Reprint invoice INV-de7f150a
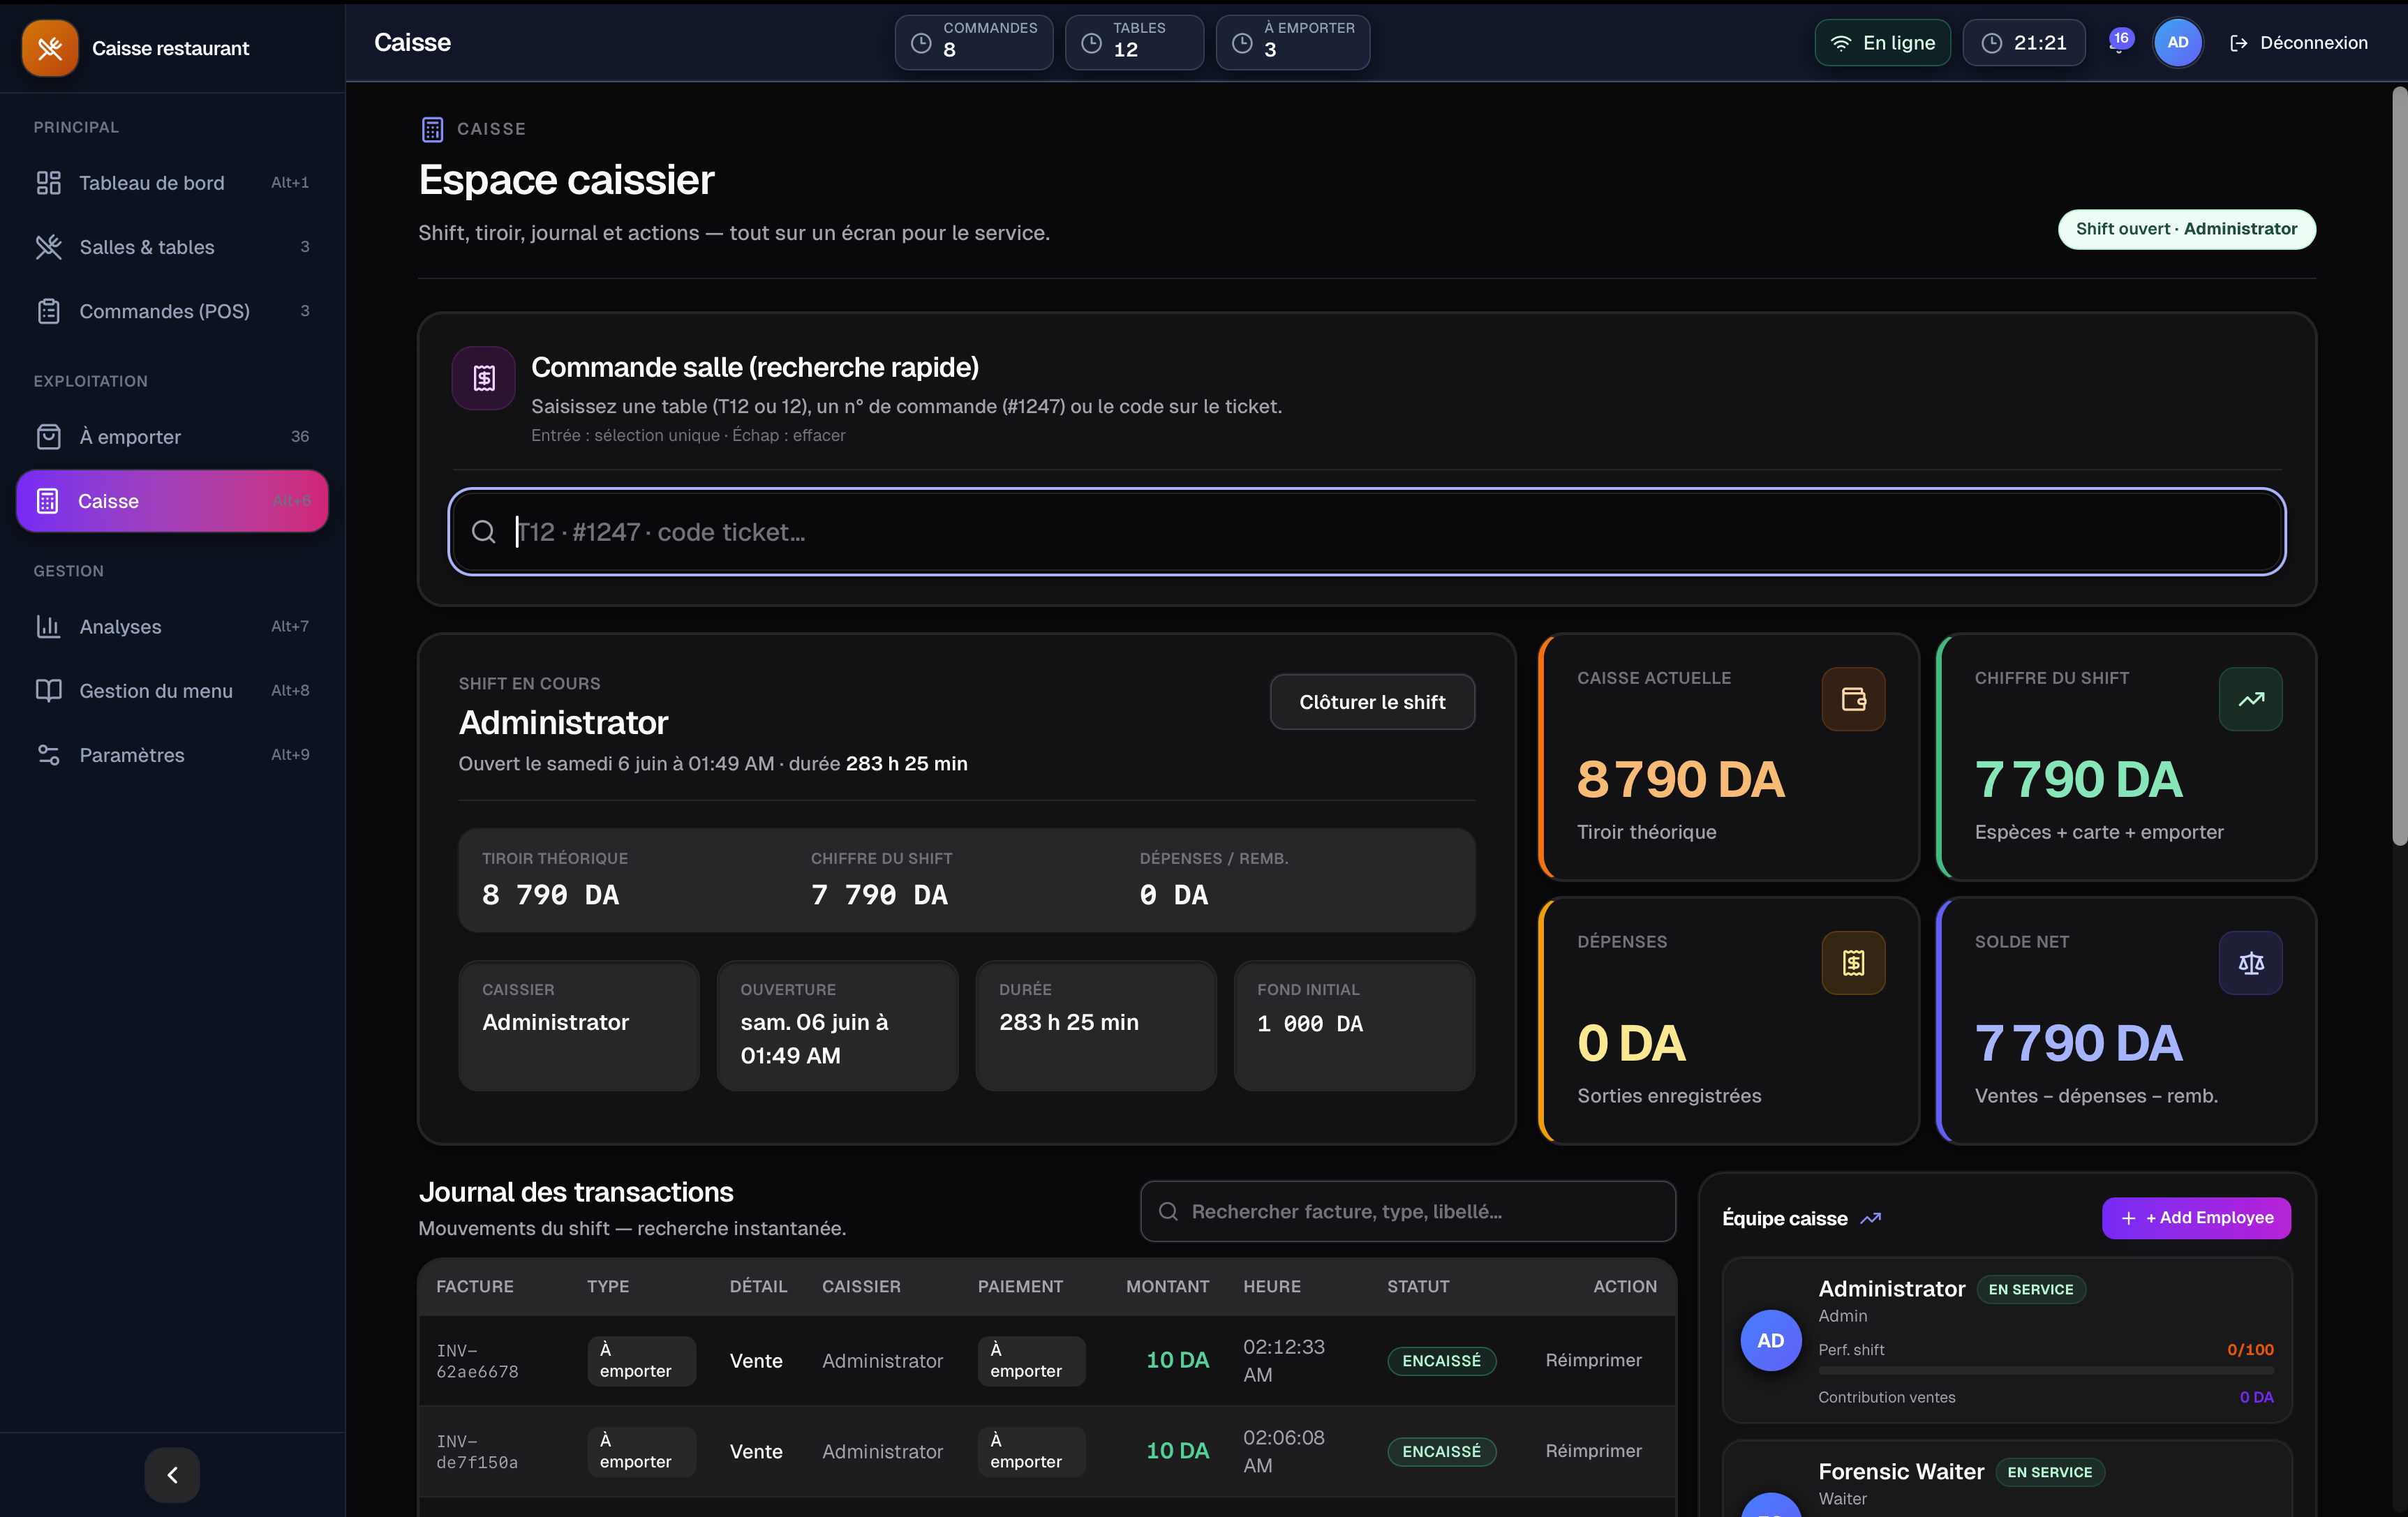This screenshot has height=1517, width=2408. [1593, 1452]
